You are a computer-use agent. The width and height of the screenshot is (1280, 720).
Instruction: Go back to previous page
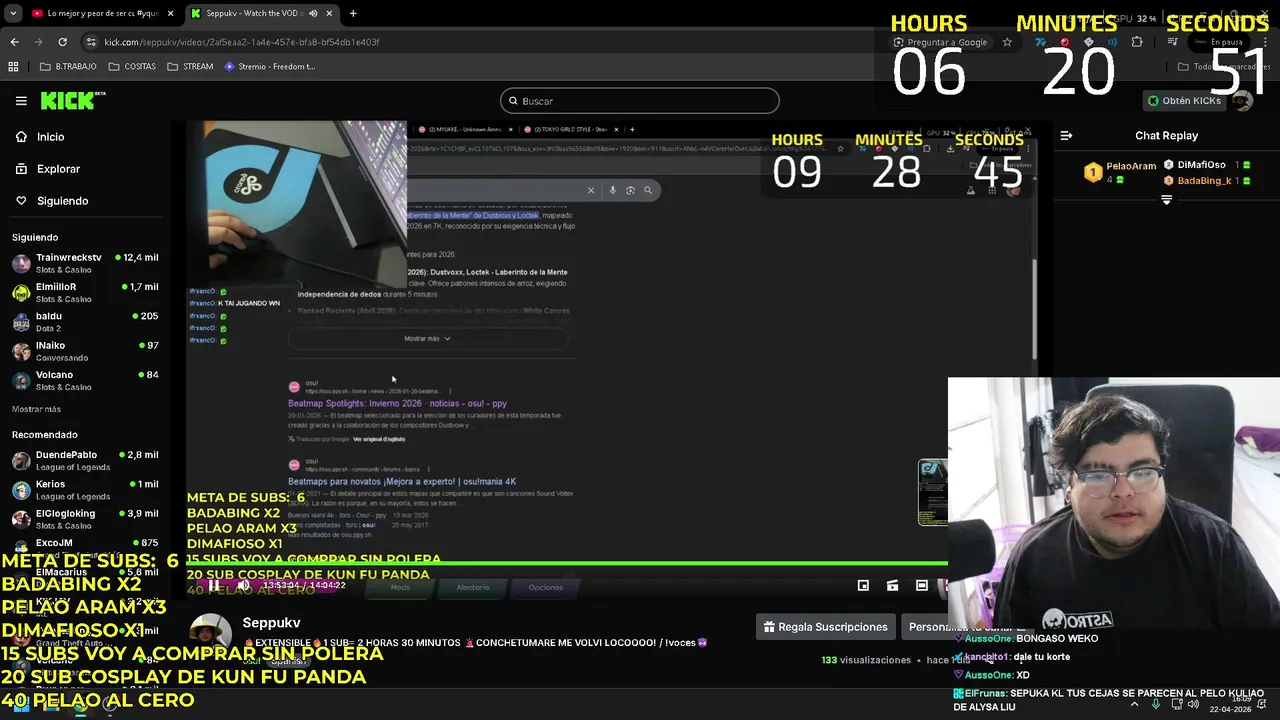pyautogui.click(x=14, y=42)
